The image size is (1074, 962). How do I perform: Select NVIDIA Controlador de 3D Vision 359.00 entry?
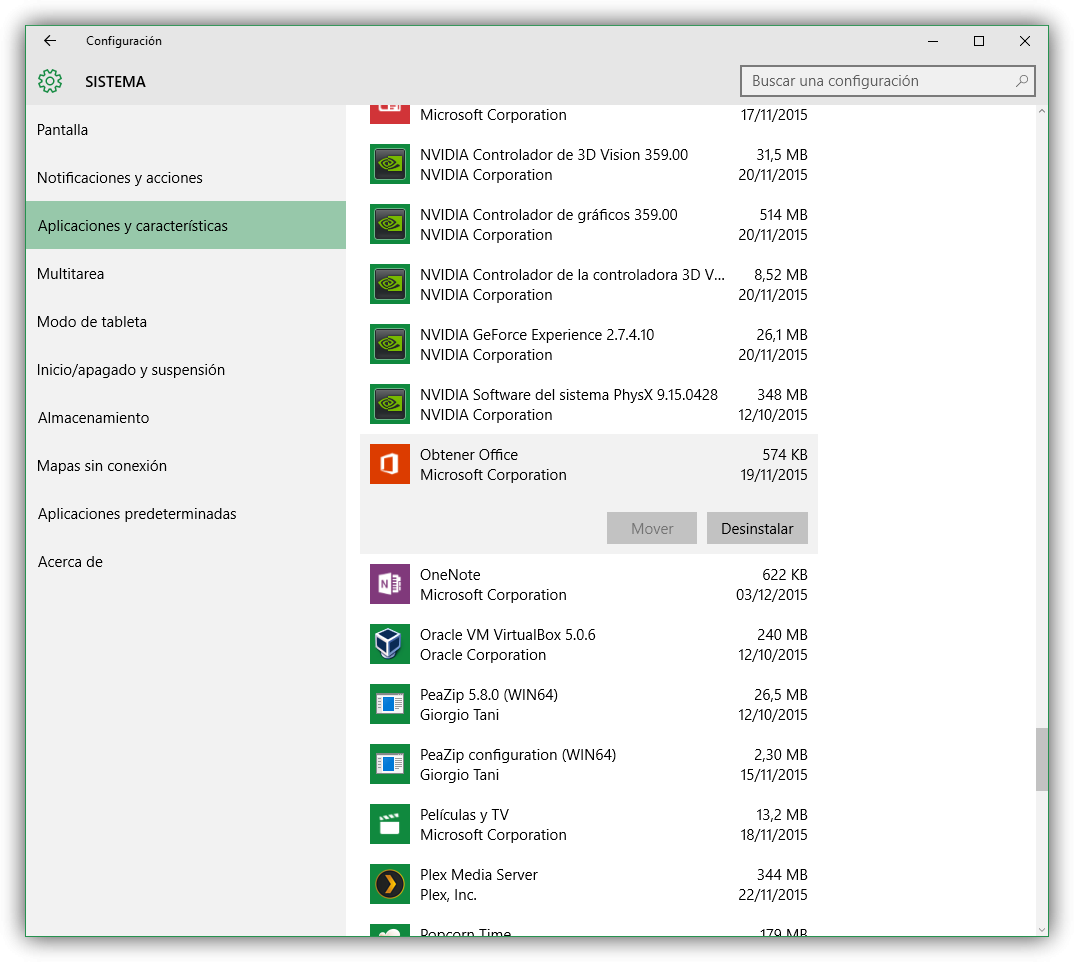[x=588, y=164]
